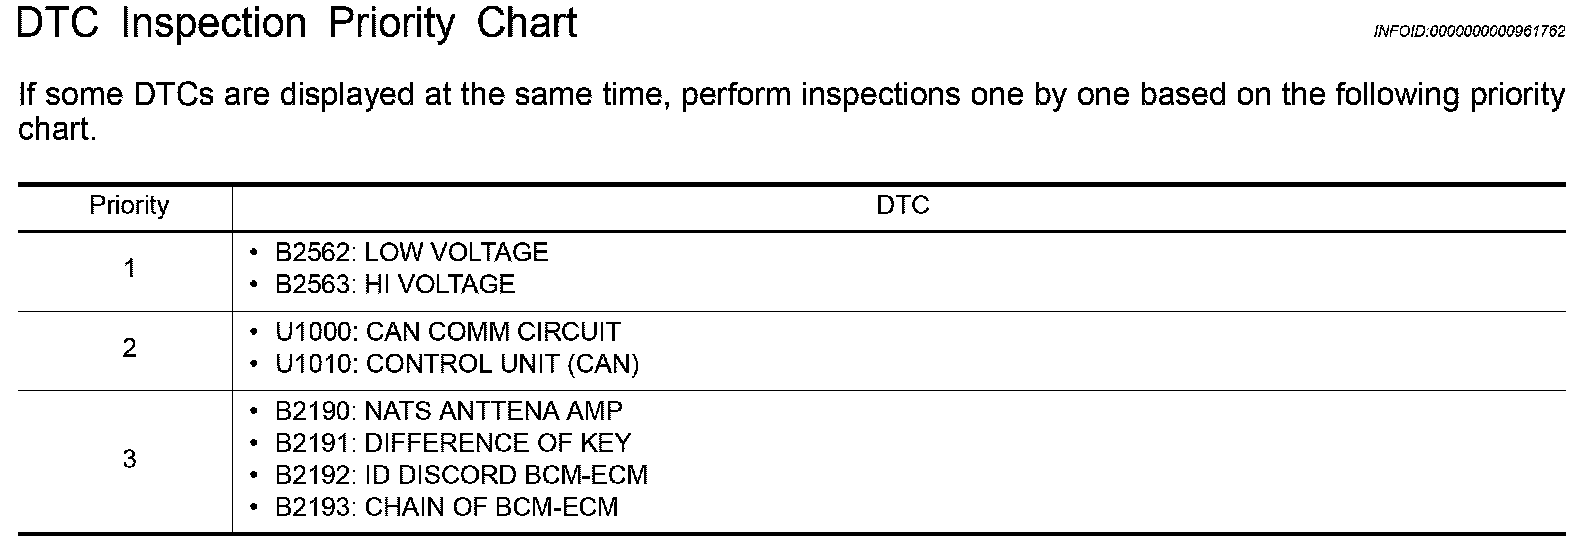
Task: Click the U1000: CAN COMM CIRCUIT entry
Action: pos(448,331)
